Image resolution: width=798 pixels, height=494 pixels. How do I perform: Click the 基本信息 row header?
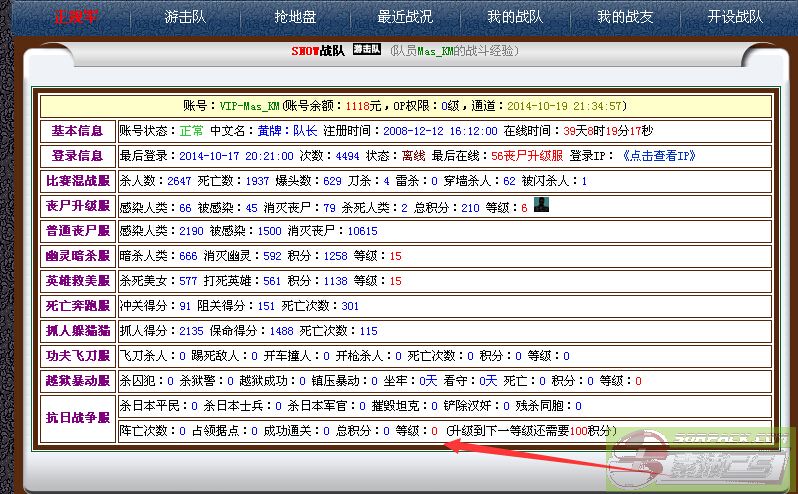(77, 131)
